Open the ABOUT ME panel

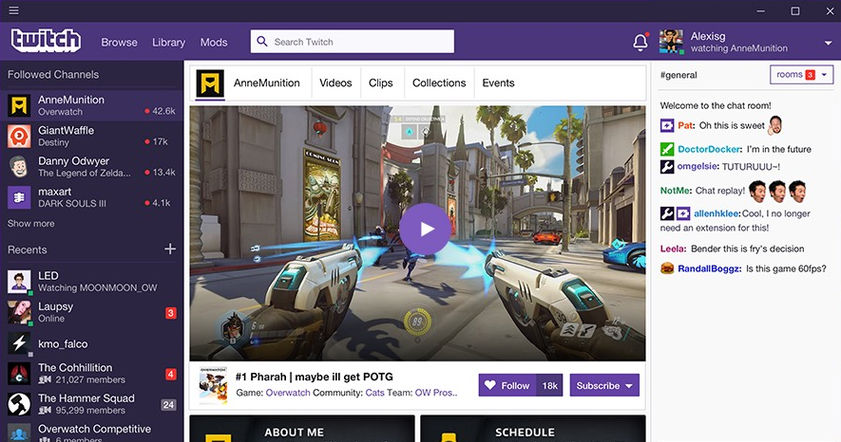[302, 428]
